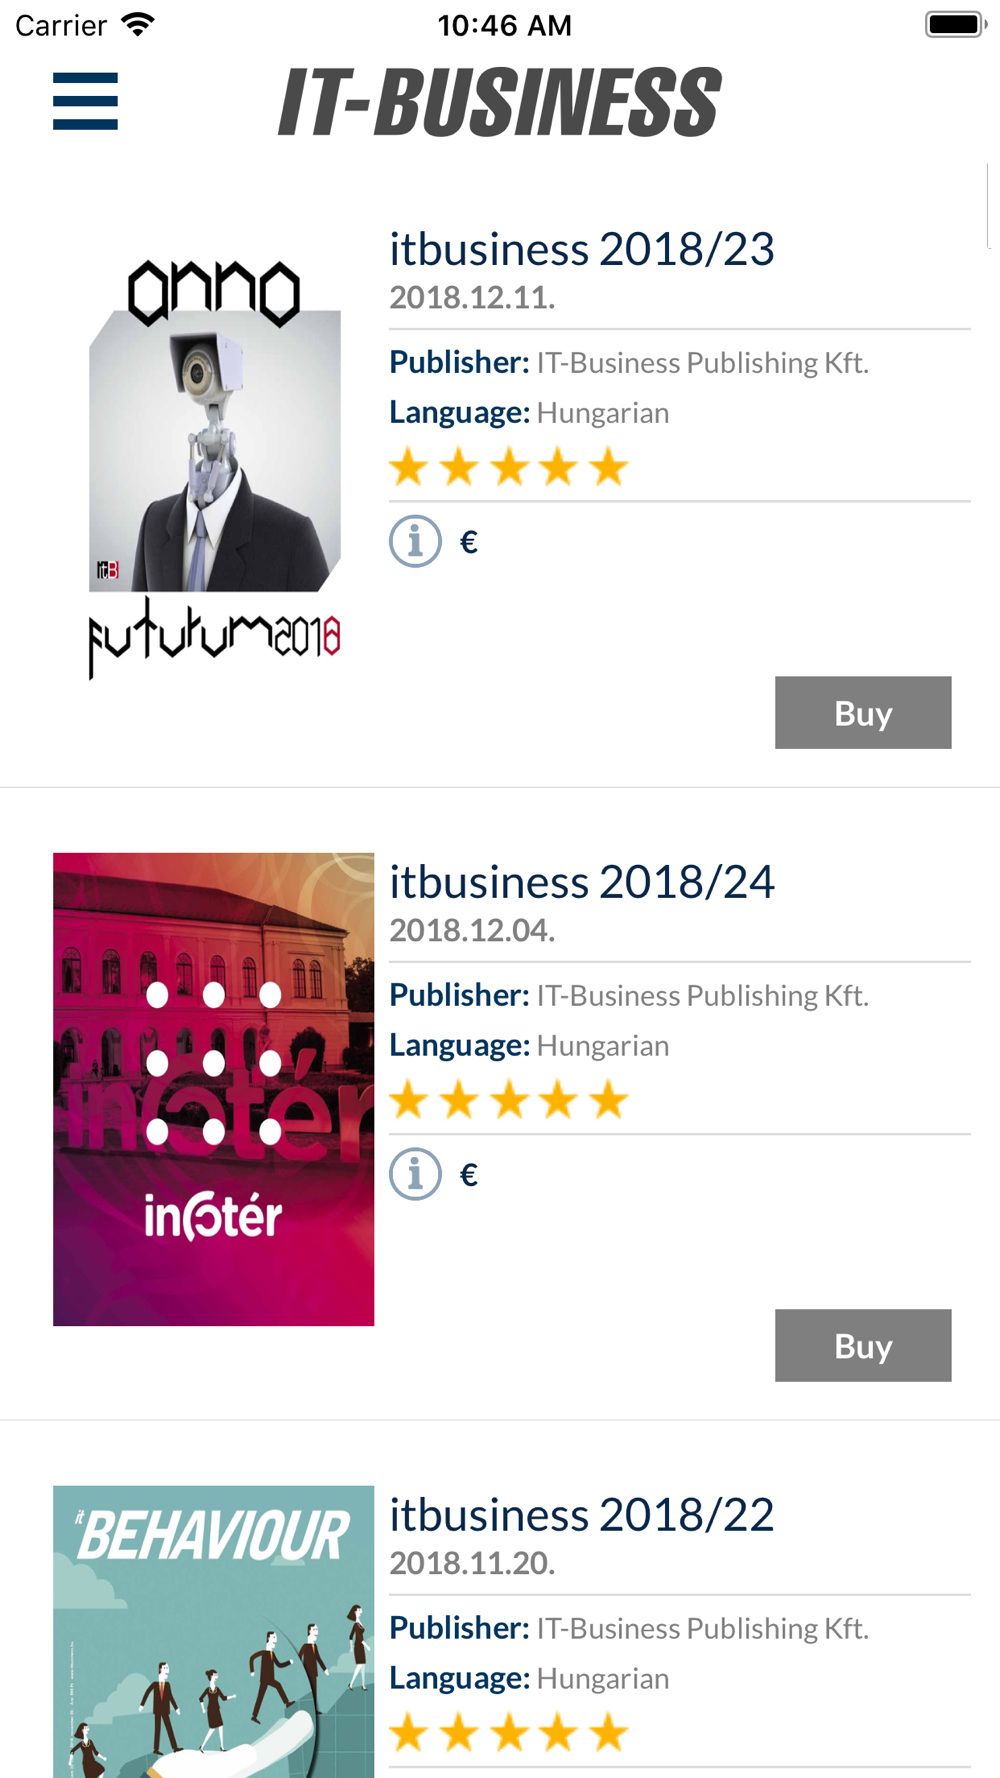Tap Wi-Fi icon in status bar
1000x1778 pixels.
(137, 24)
